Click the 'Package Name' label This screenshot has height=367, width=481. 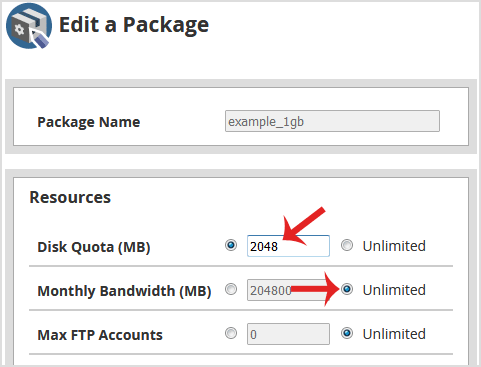coord(89,122)
